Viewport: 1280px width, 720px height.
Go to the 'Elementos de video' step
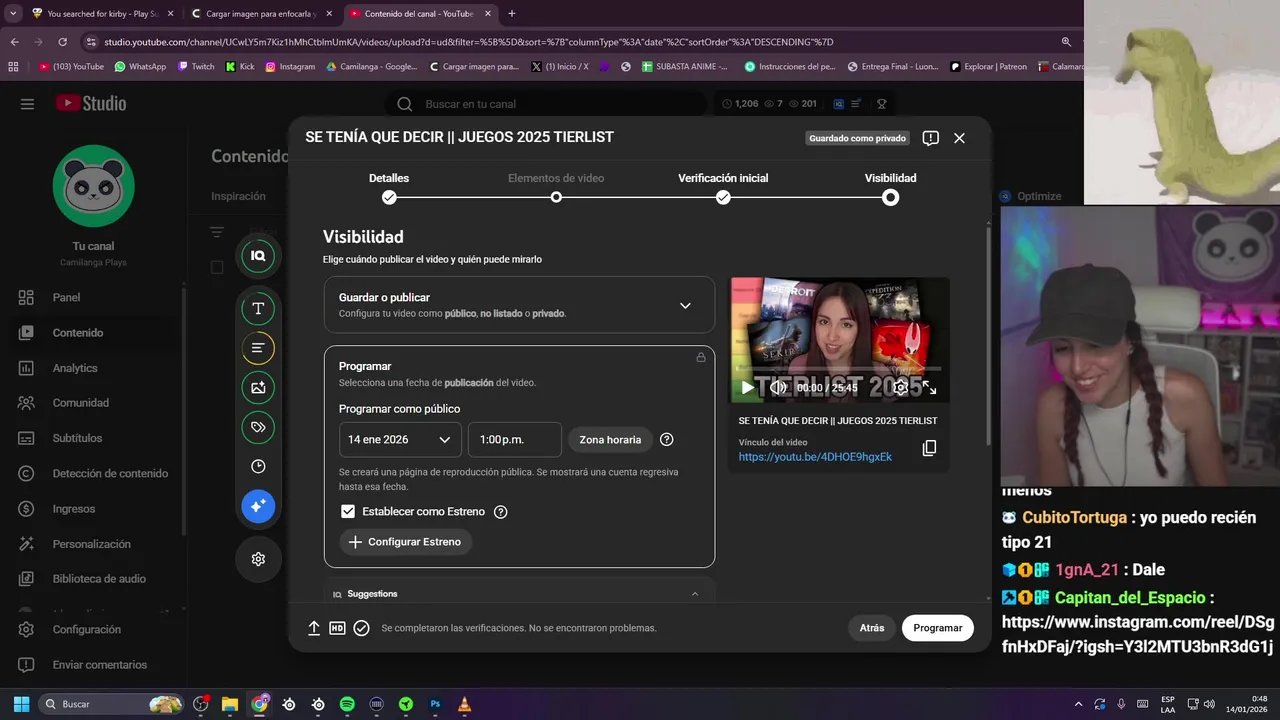556,187
